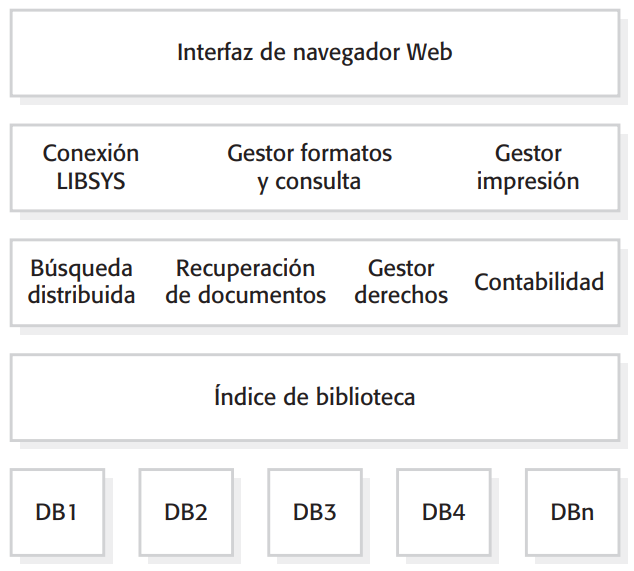Select the DB1 database box
634x571 pixels.
[x=57, y=512]
